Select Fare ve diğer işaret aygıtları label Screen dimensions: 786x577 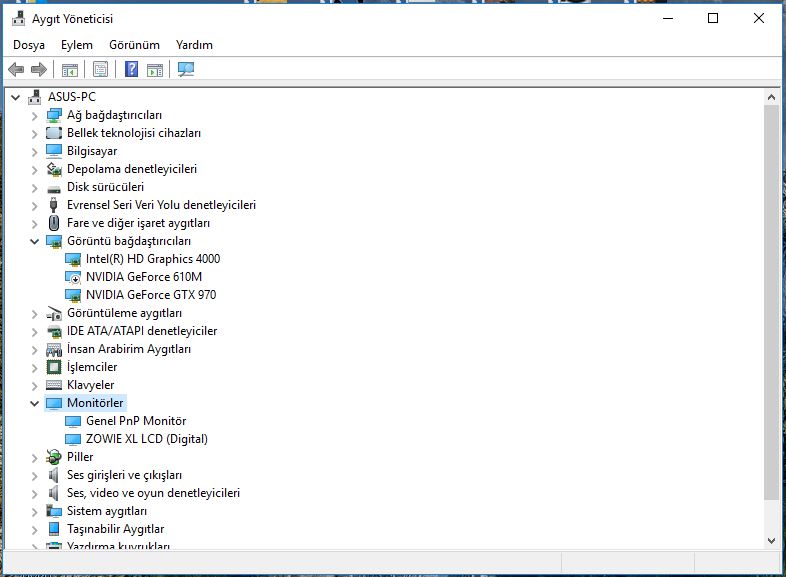(138, 223)
